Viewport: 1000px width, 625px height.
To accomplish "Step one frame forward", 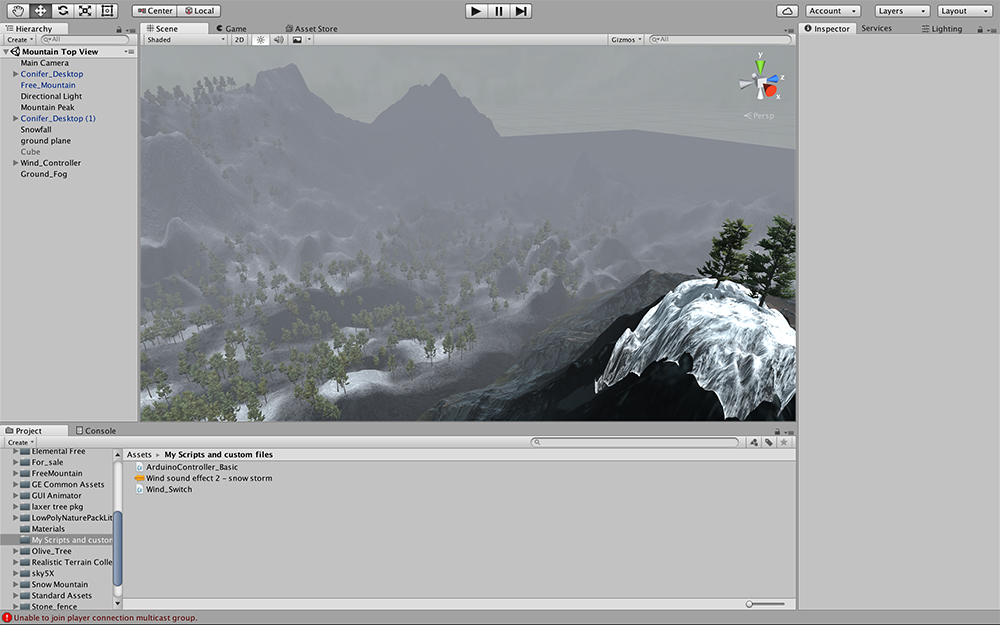I will click(521, 11).
